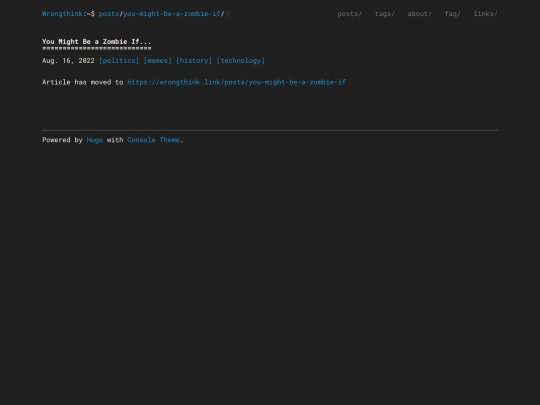Open the Console Theme footer link

(x=153, y=140)
